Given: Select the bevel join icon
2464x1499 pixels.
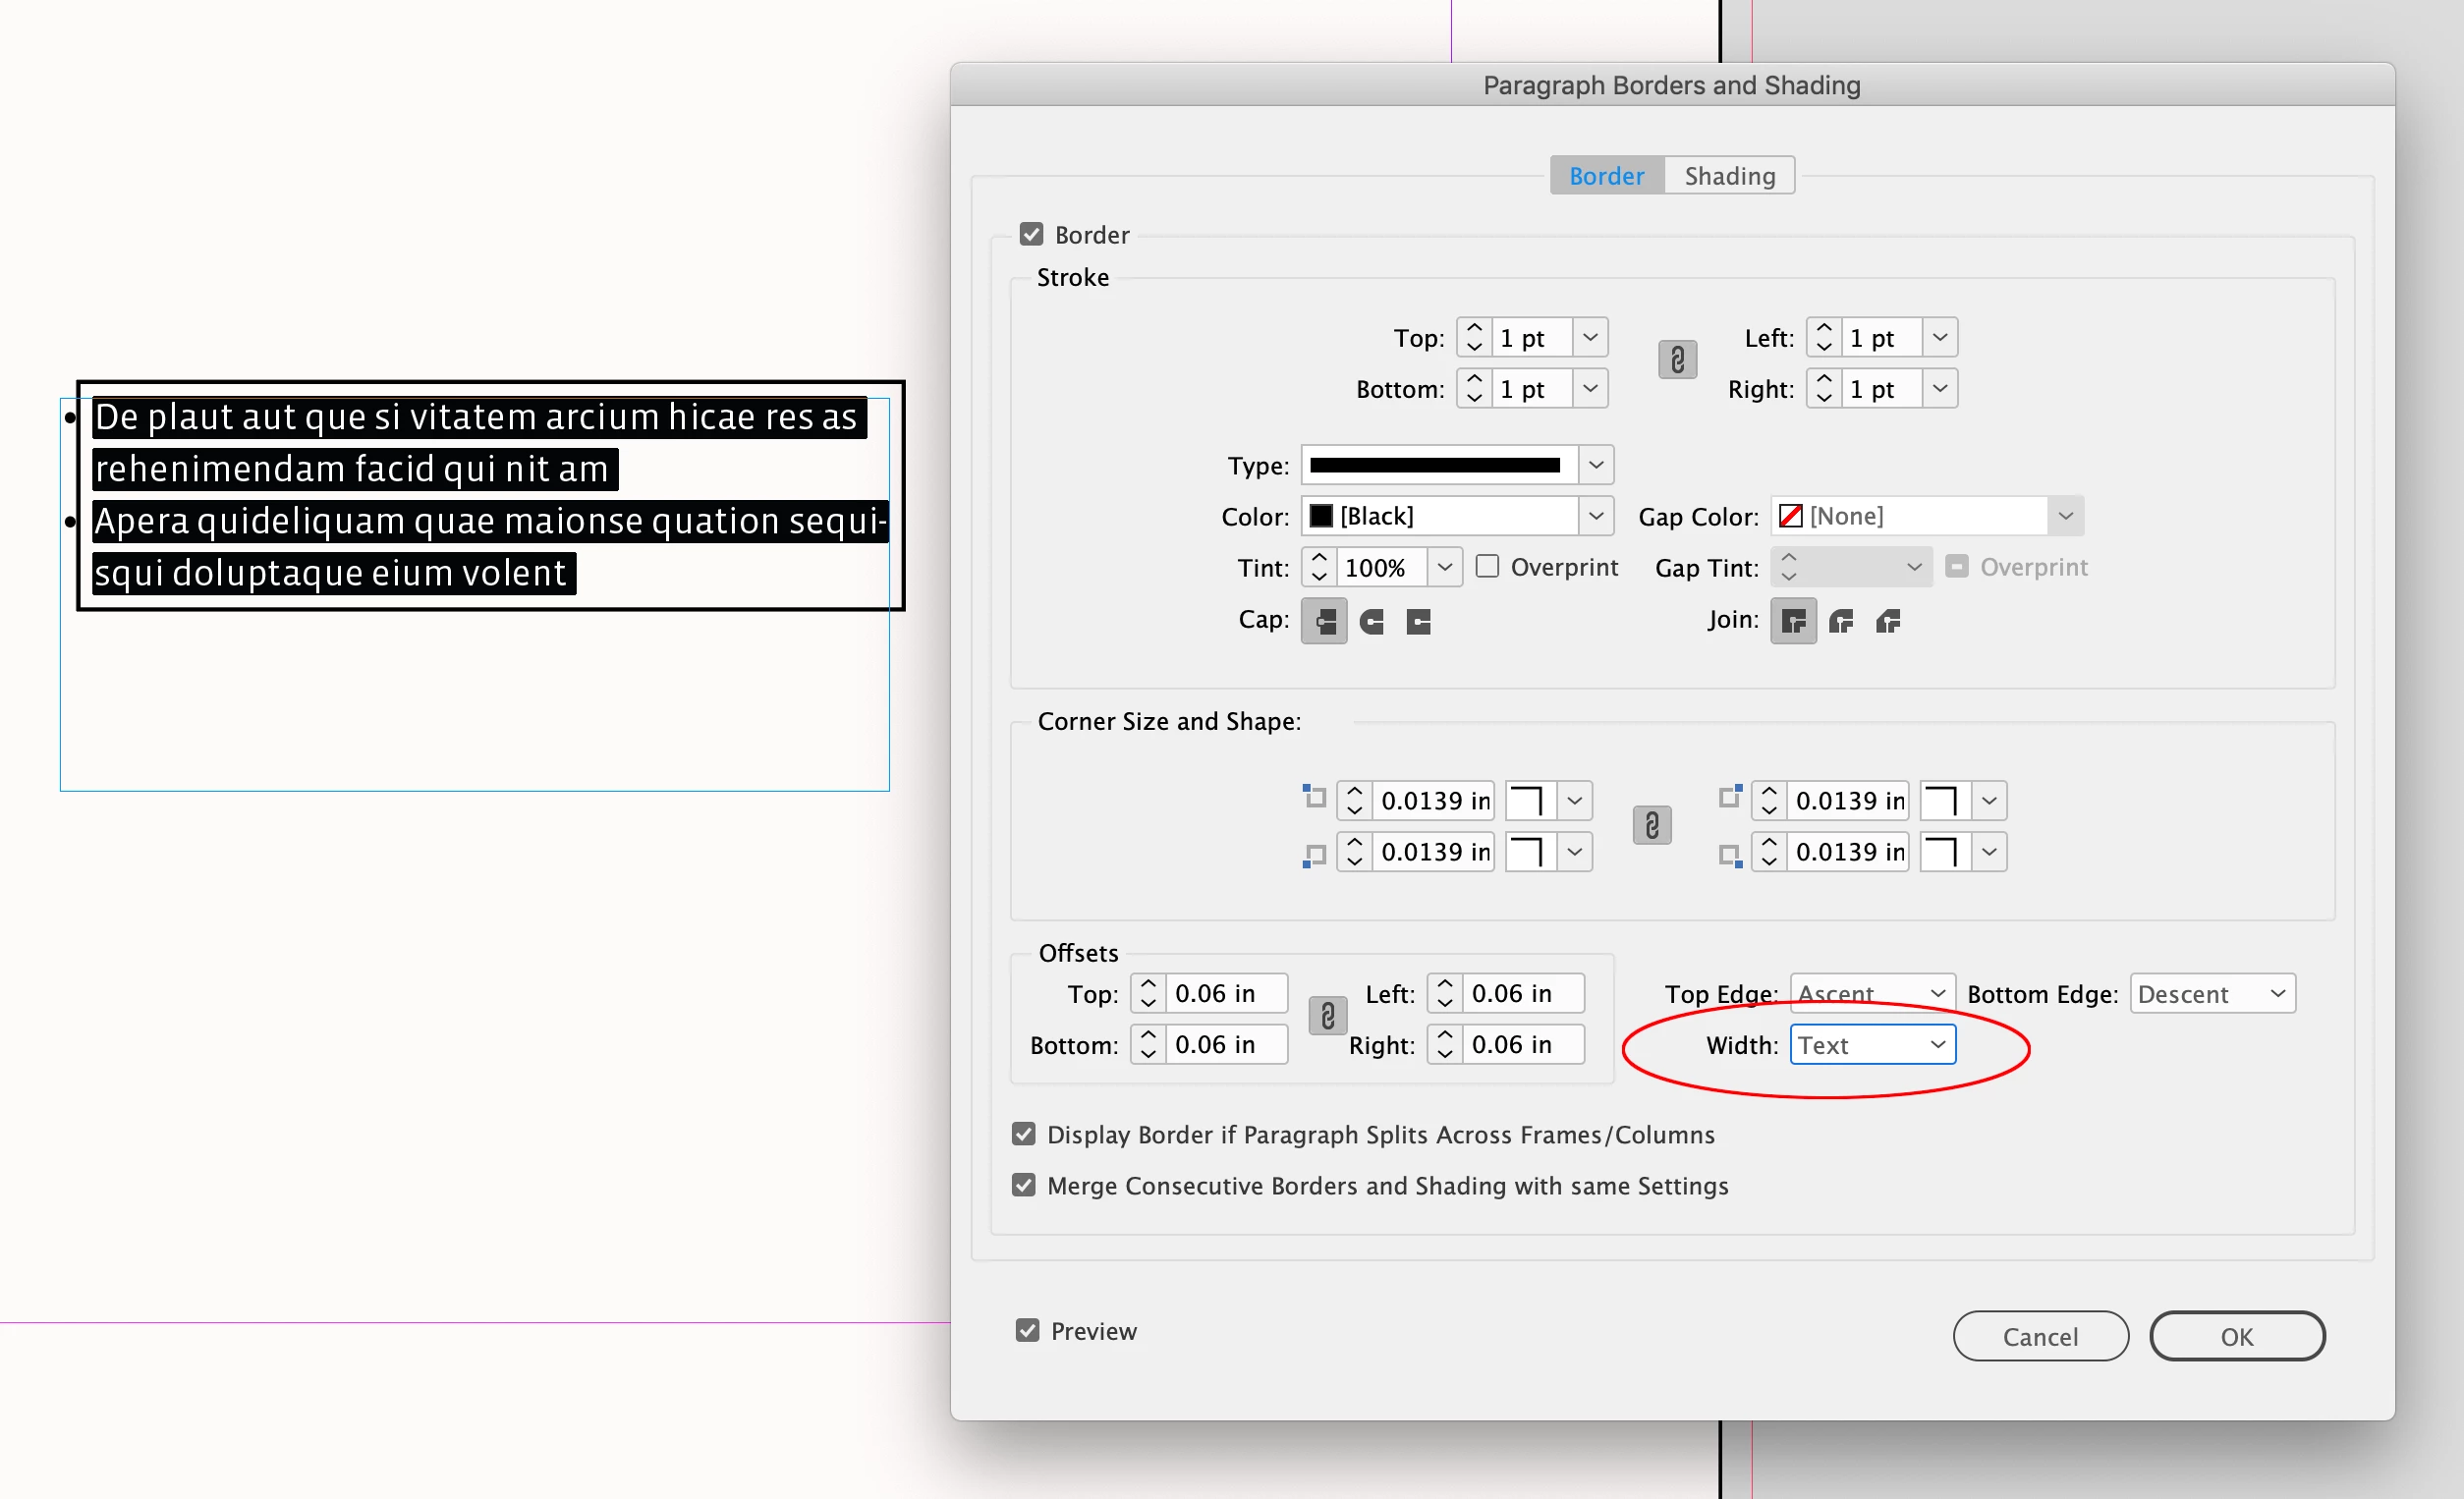Looking at the screenshot, I should click(1887, 621).
